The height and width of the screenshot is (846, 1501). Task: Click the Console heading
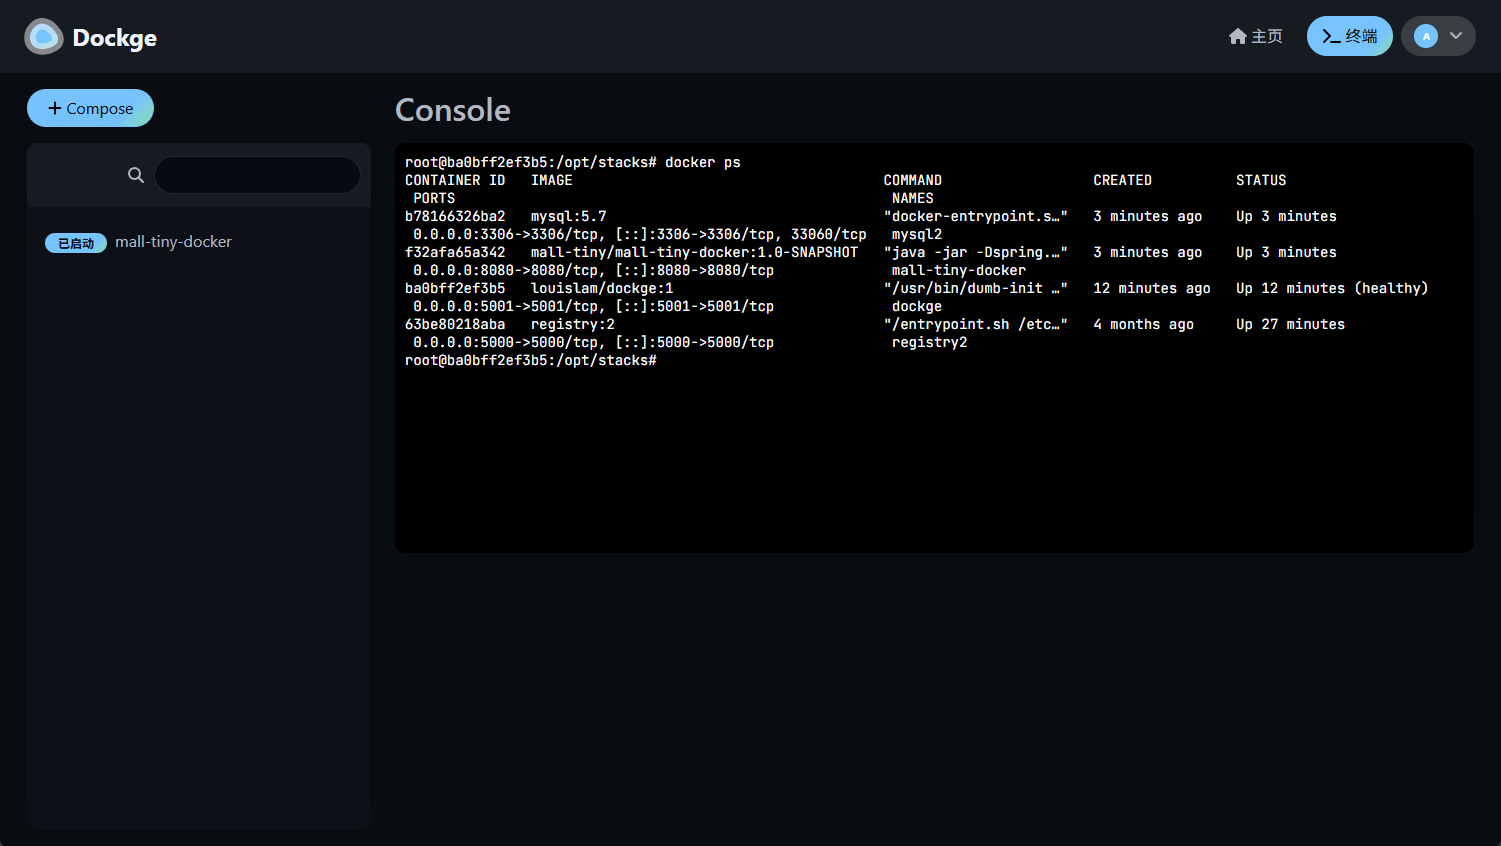453,110
